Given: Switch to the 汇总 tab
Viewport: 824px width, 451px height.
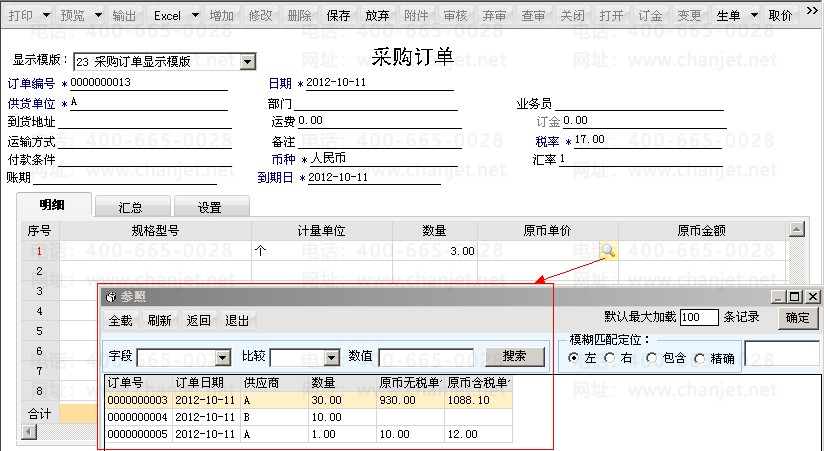Looking at the screenshot, I should 132,207.
